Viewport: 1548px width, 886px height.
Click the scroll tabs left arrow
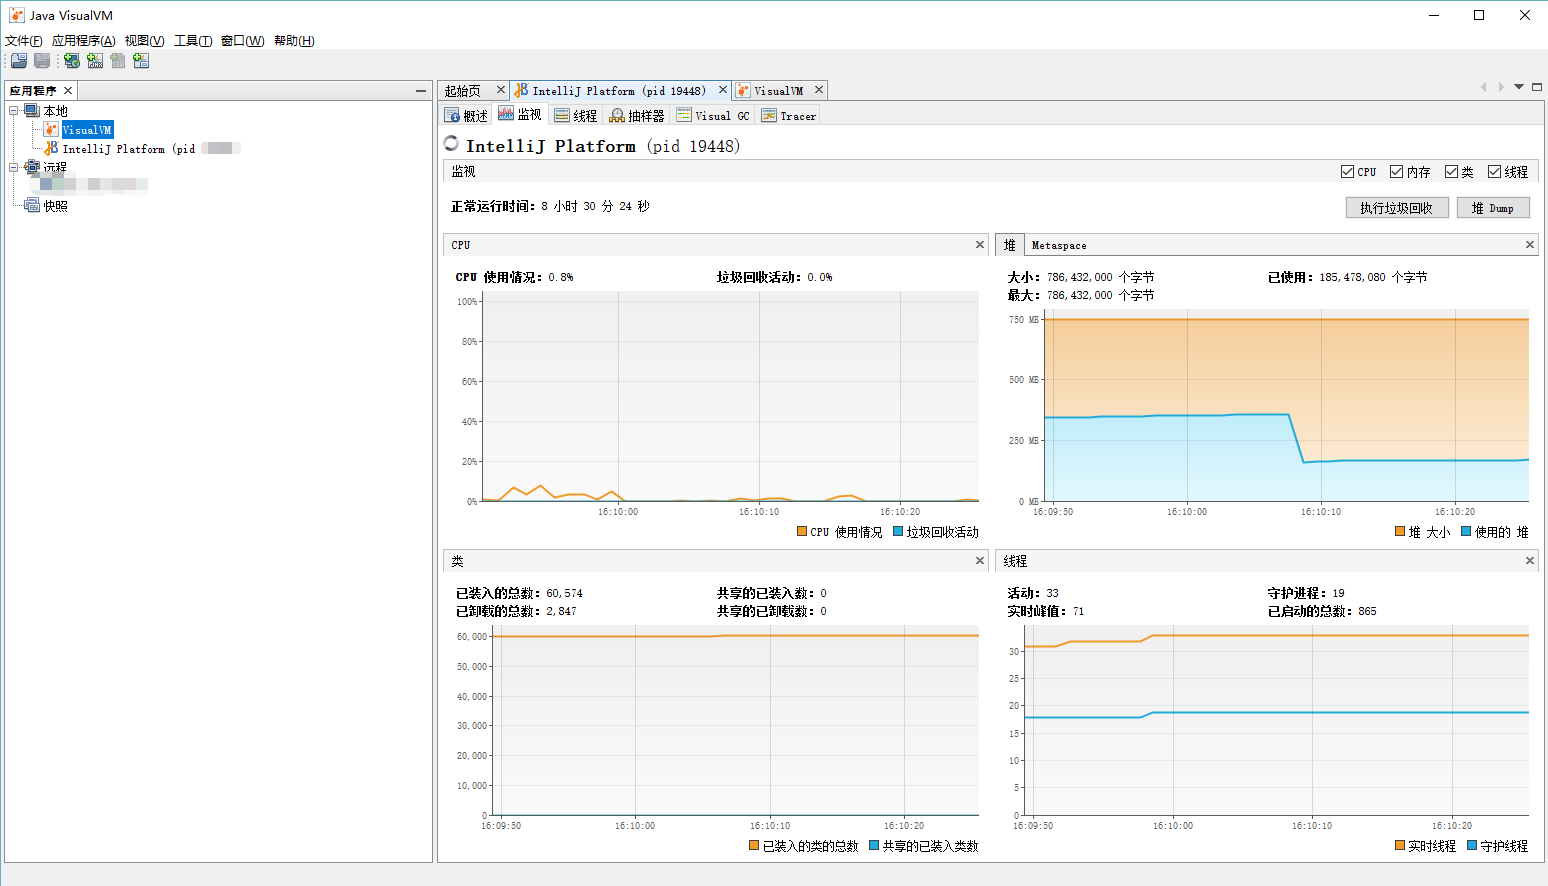pos(1484,87)
